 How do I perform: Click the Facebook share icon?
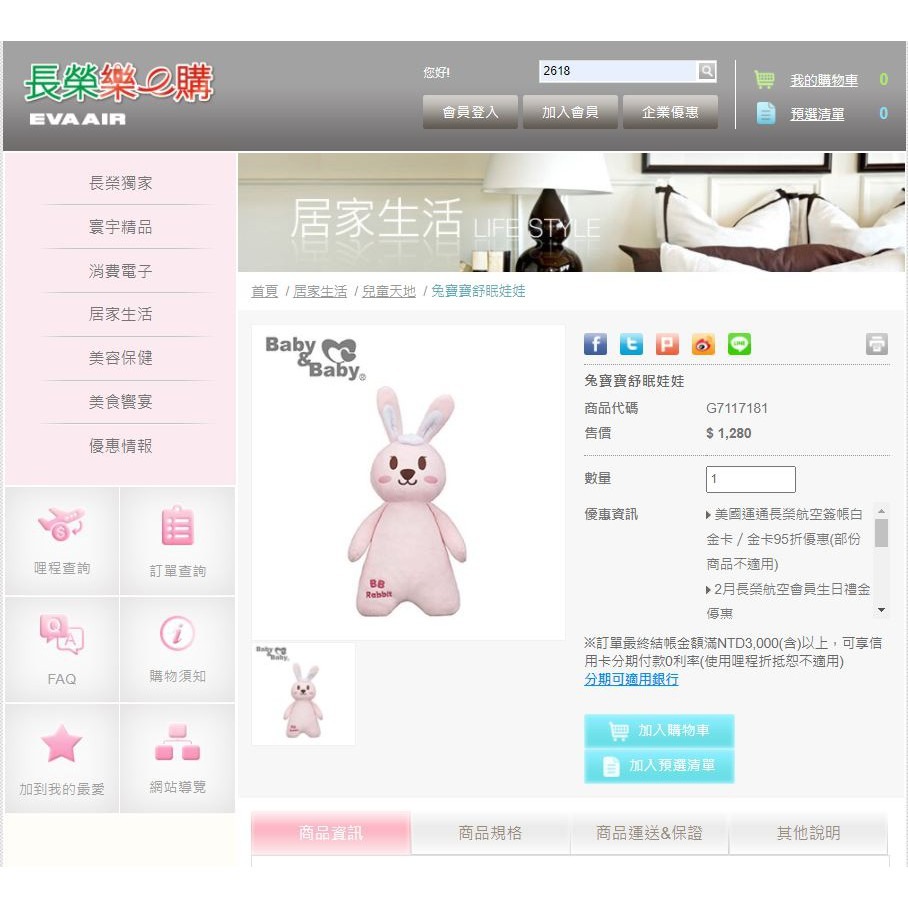click(x=595, y=345)
